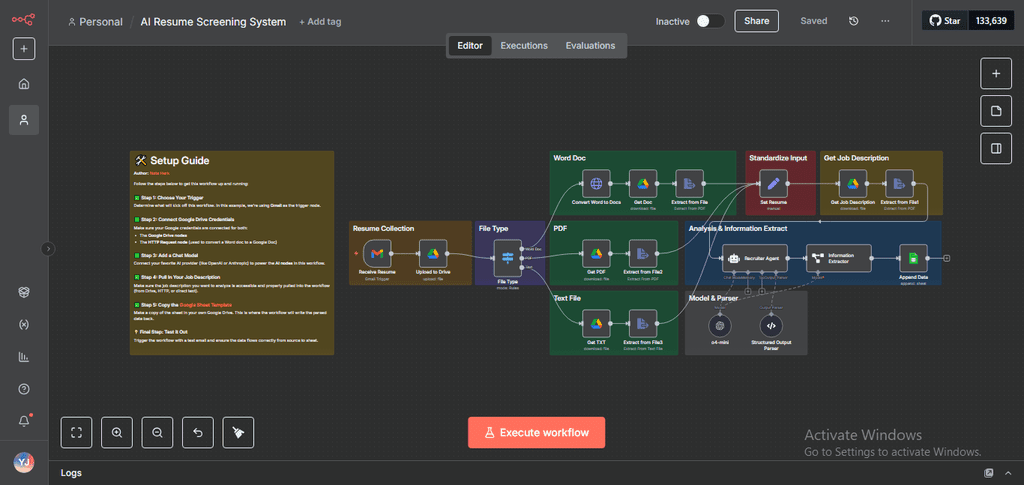This screenshot has height=485, width=1024.
Task: Open the YJ user avatar menu
Action: (x=24, y=462)
